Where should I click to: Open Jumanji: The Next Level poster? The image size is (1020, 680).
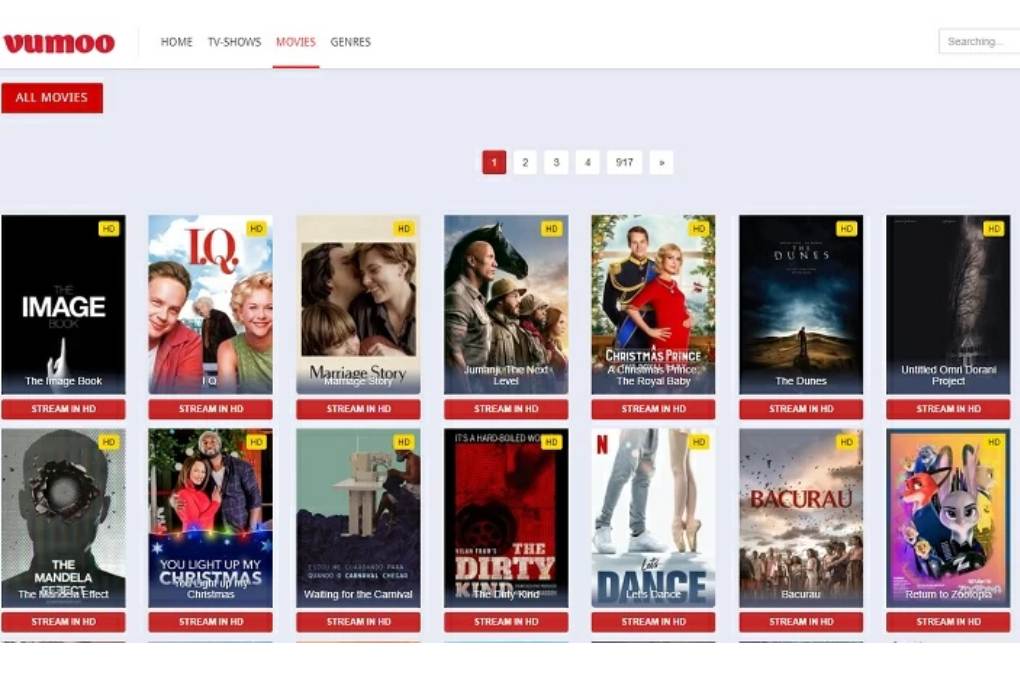[506, 305]
